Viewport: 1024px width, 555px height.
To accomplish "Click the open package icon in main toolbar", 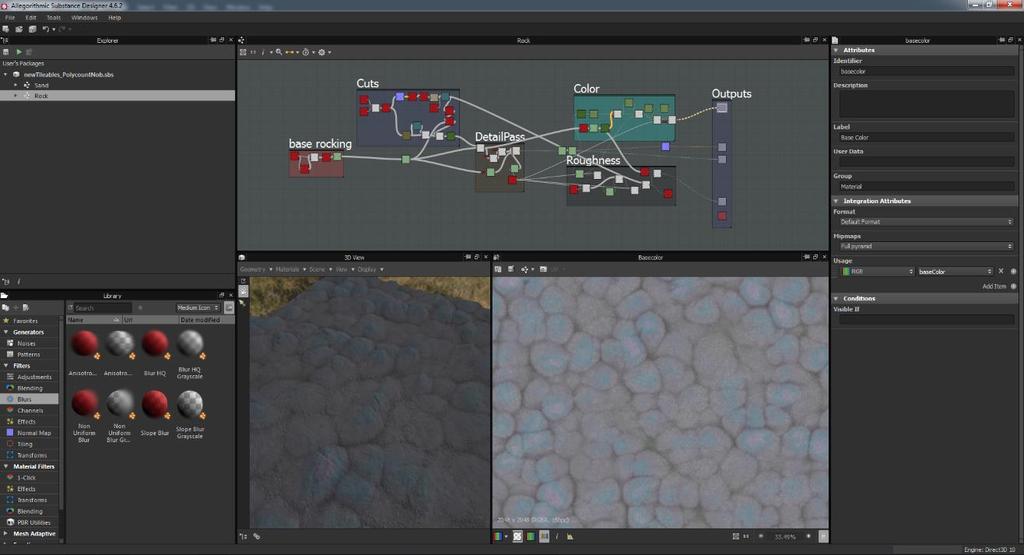I will (19, 29).
